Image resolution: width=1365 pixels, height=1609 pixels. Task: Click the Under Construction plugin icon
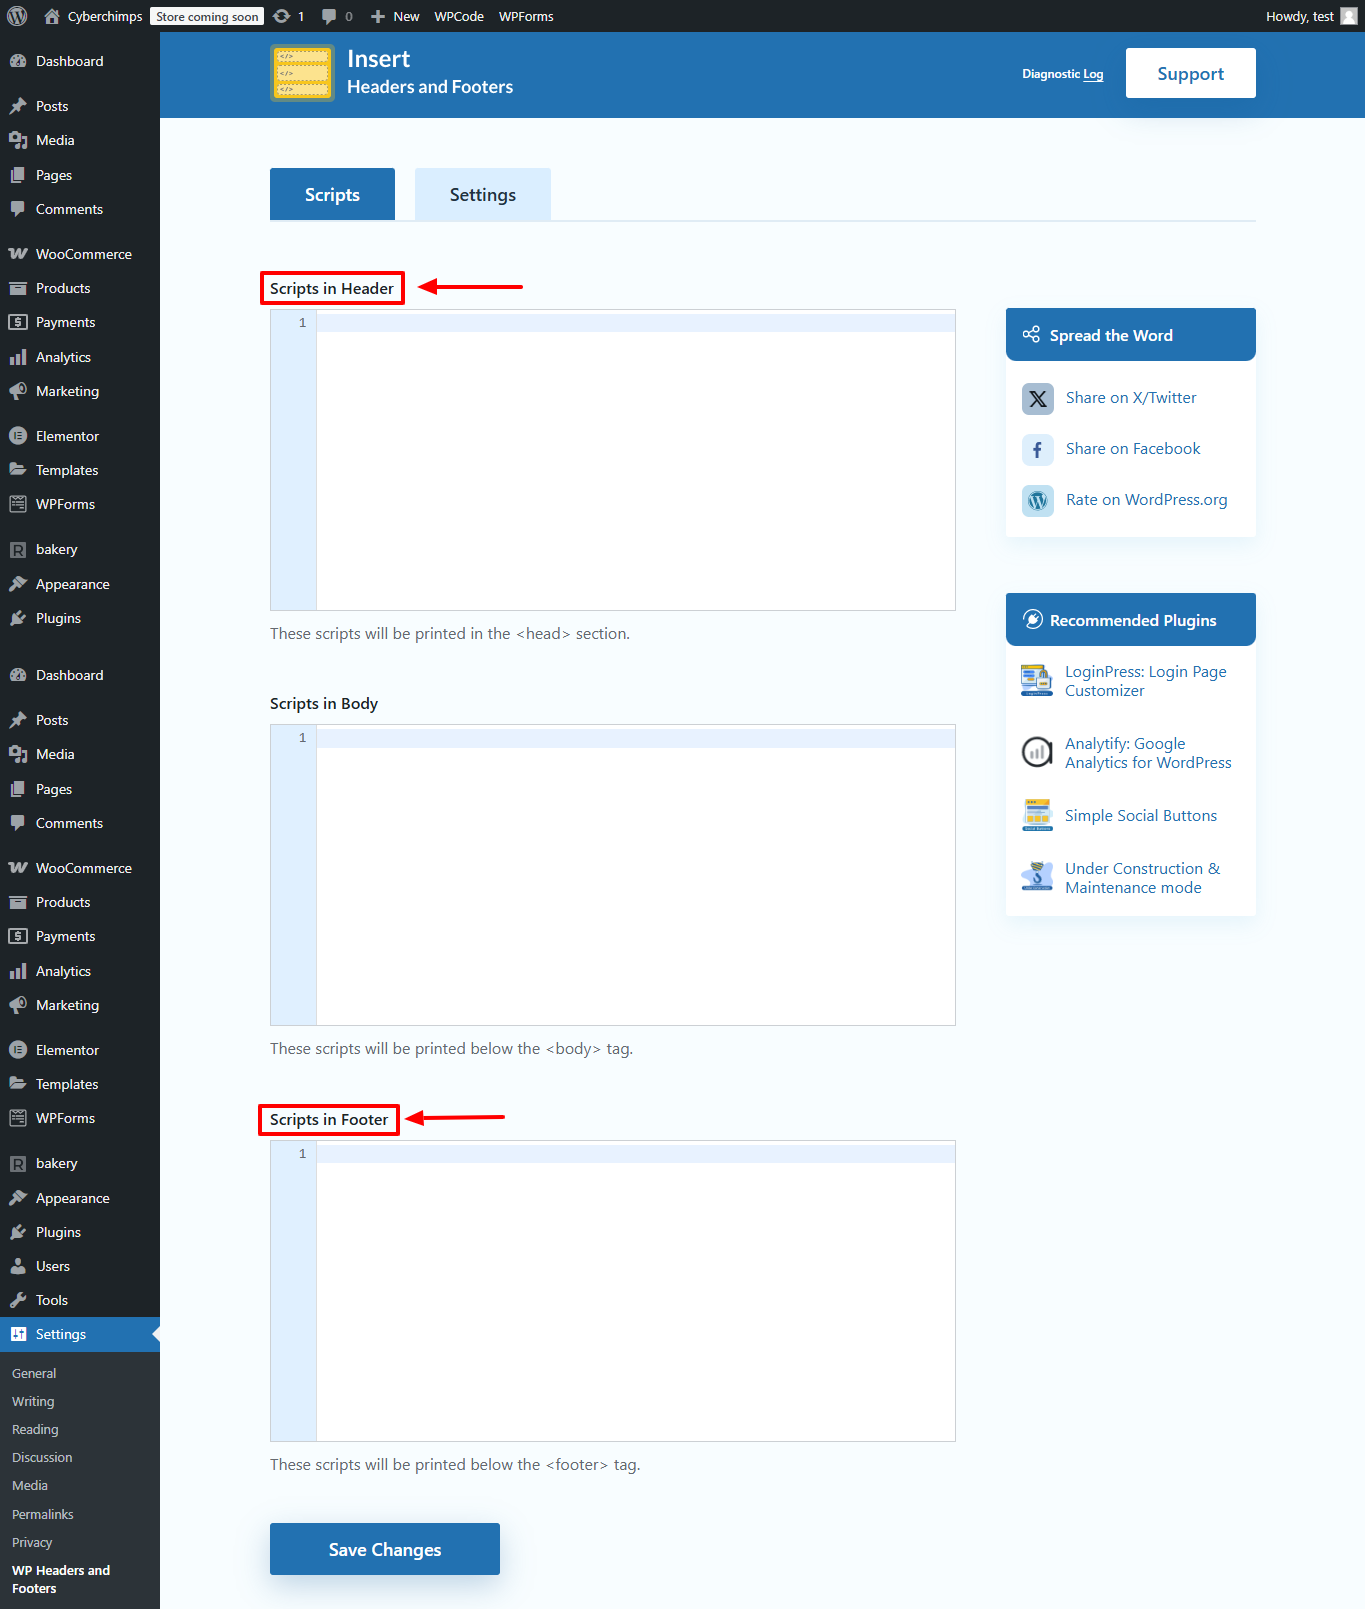(1037, 877)
